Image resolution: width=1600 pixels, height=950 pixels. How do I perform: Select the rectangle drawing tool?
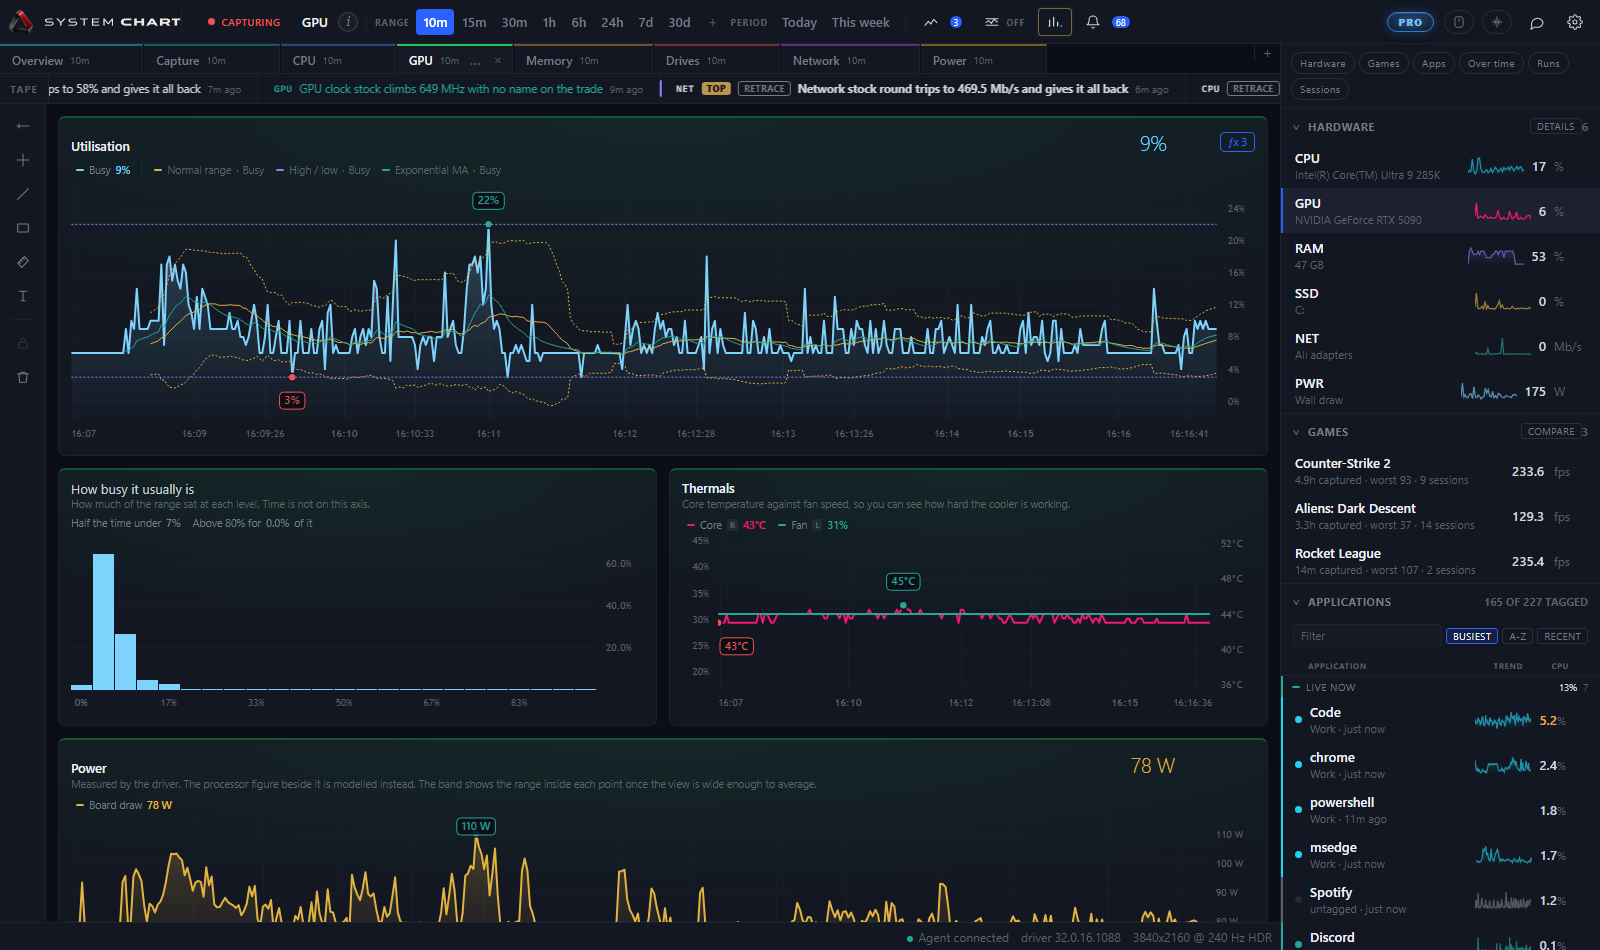pos(23,228)
